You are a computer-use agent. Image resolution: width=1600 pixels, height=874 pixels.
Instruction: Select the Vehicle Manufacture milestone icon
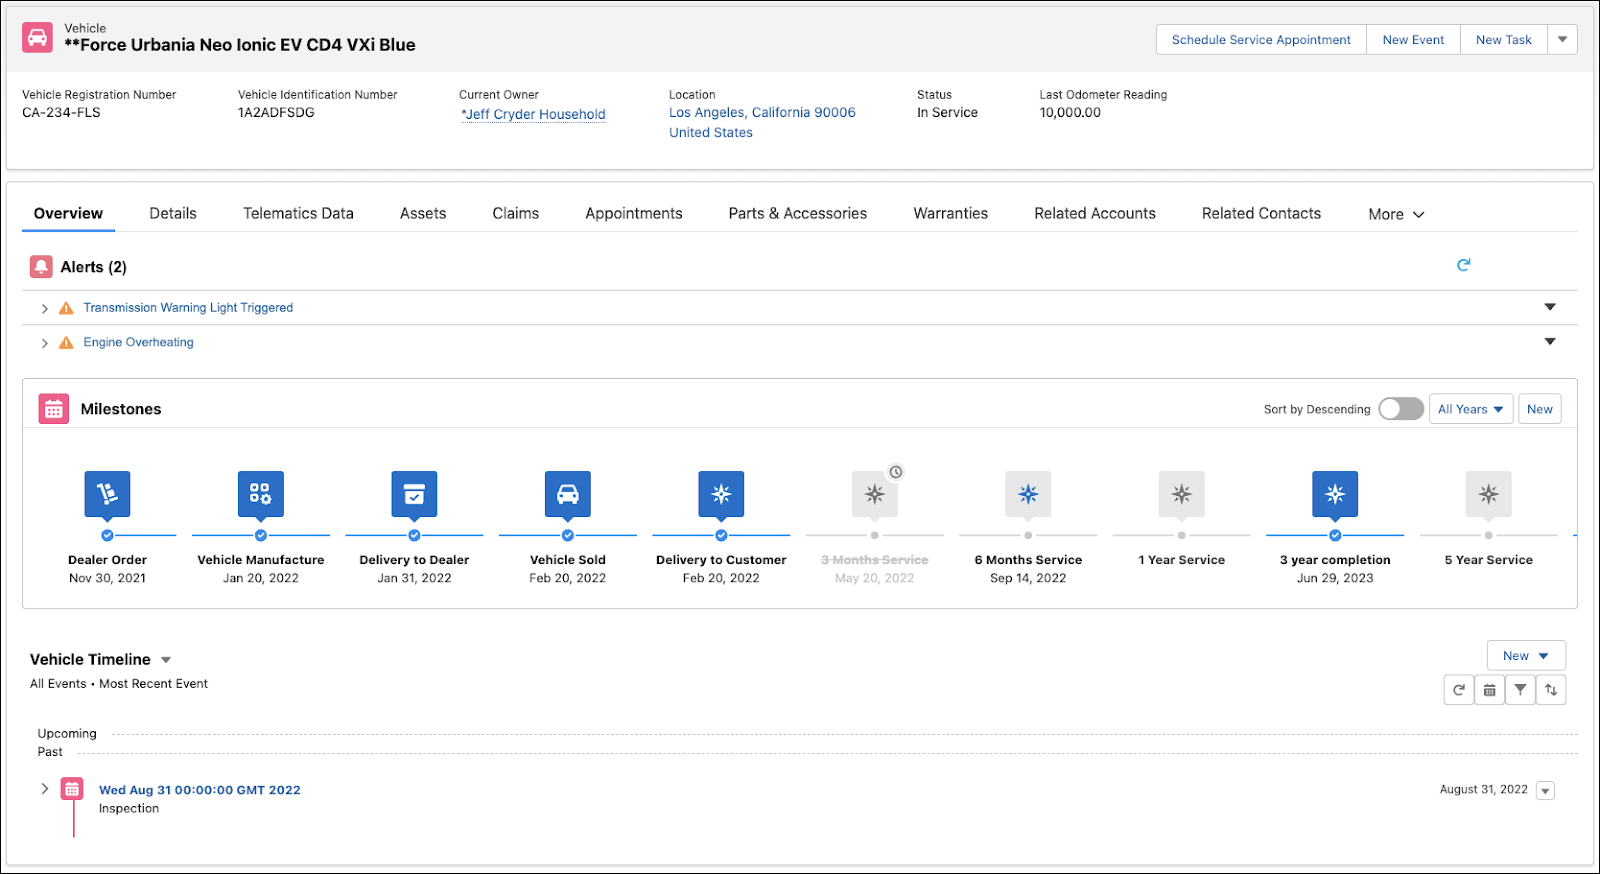click(x=261, y=494)
